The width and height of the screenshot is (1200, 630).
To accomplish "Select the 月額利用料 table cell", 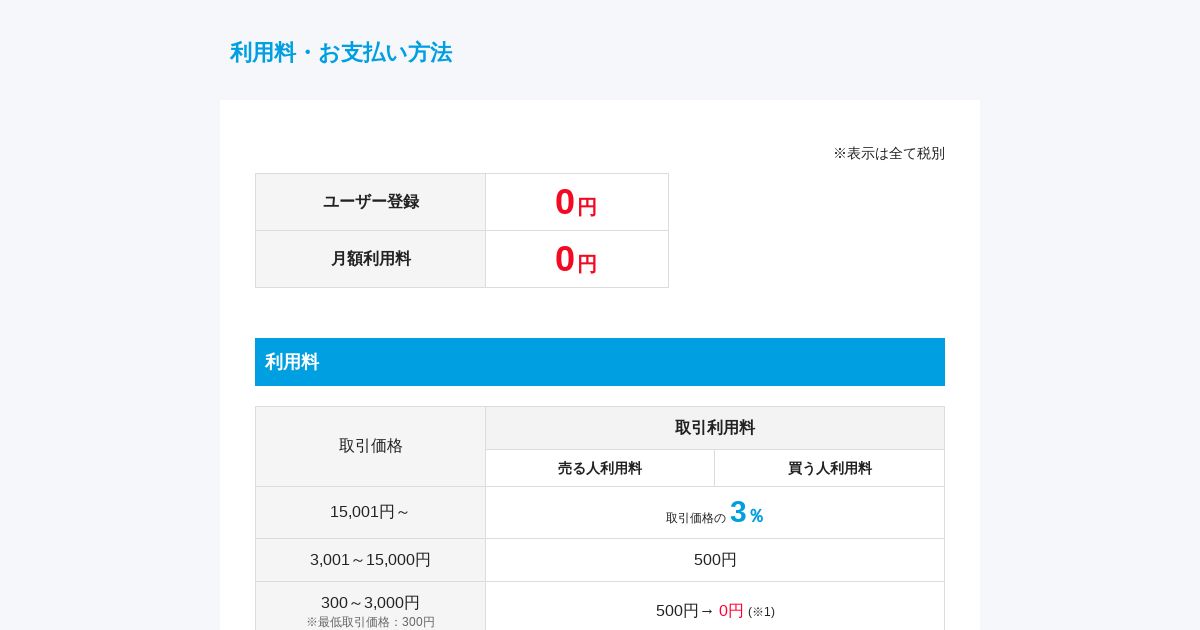I will [370, 259].
